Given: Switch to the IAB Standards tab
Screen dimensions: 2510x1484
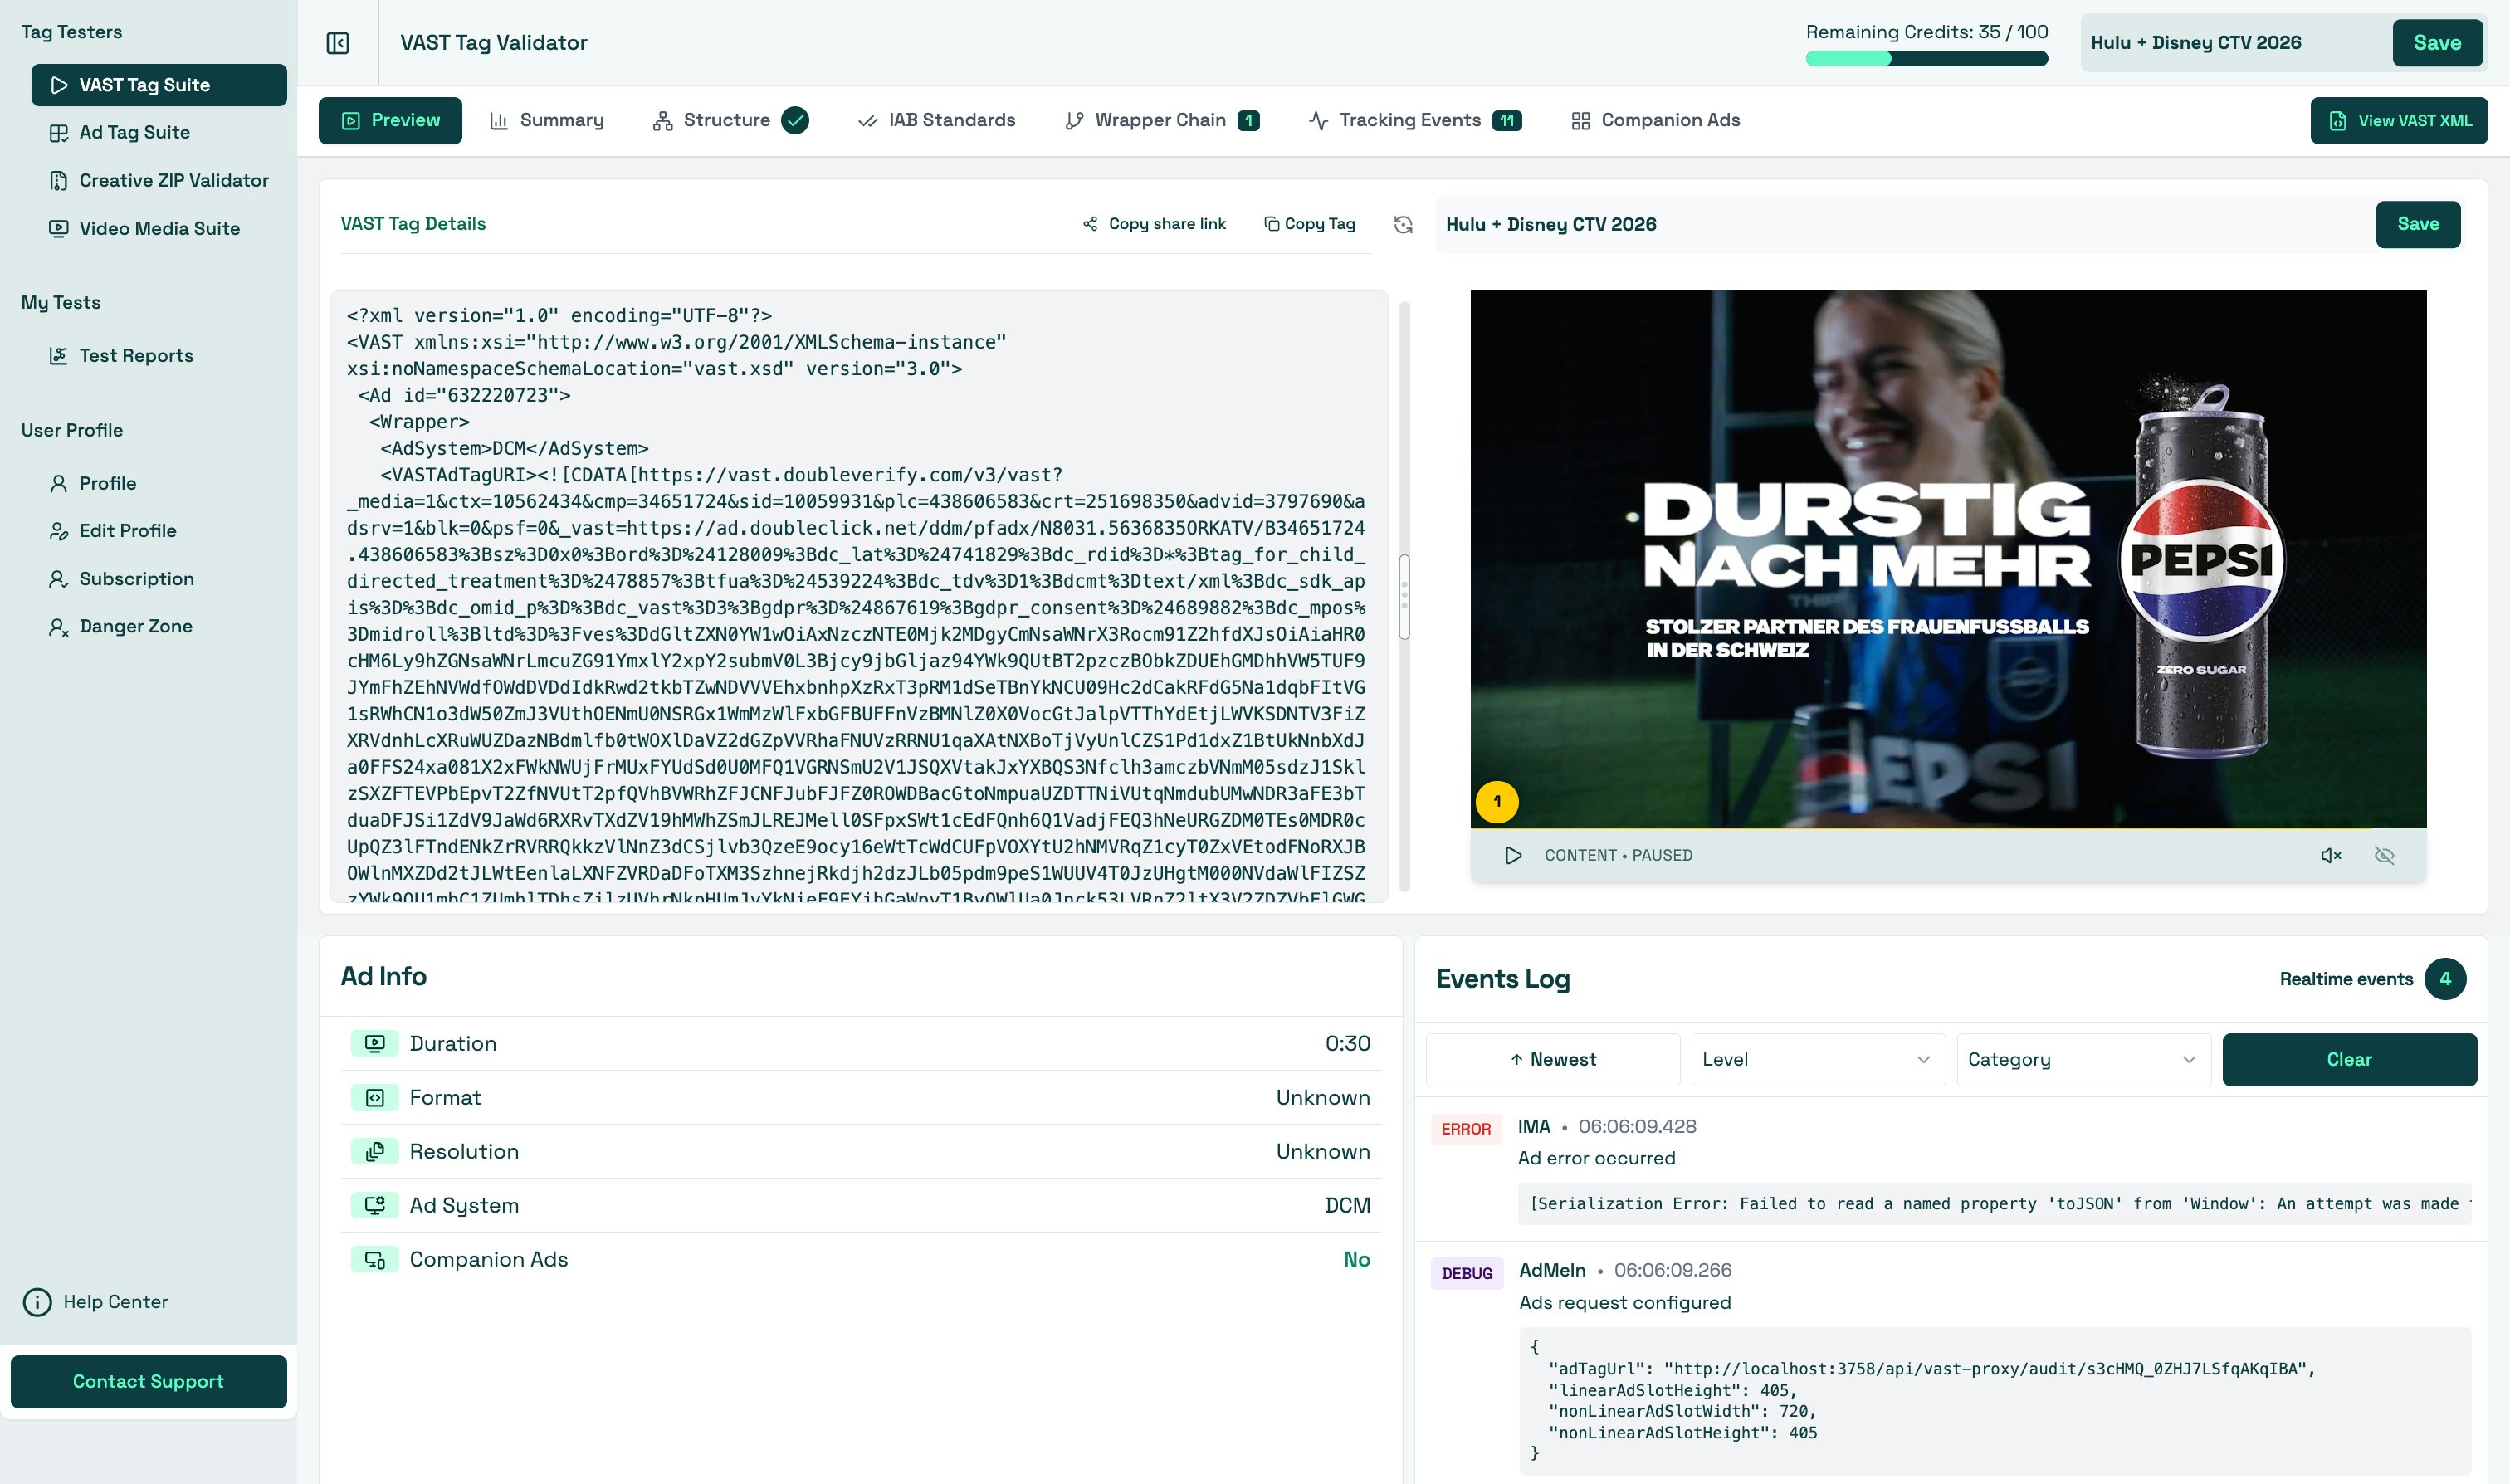Looking at the screenshot, I should pos(936,121).
